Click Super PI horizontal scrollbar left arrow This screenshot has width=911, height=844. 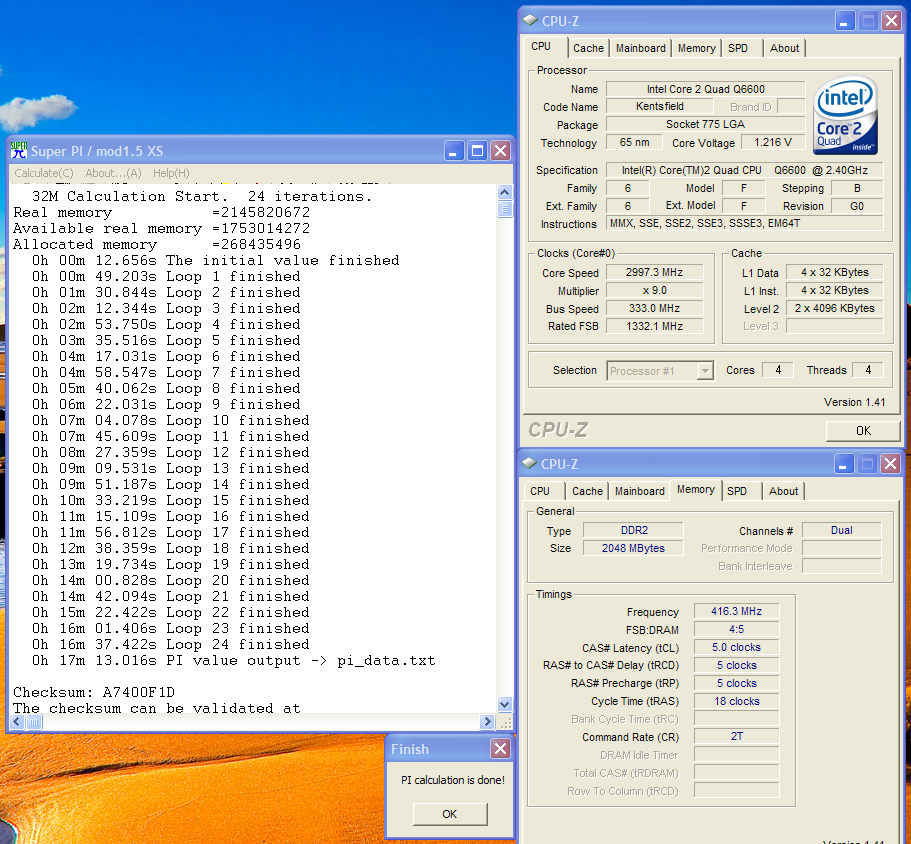16,722
